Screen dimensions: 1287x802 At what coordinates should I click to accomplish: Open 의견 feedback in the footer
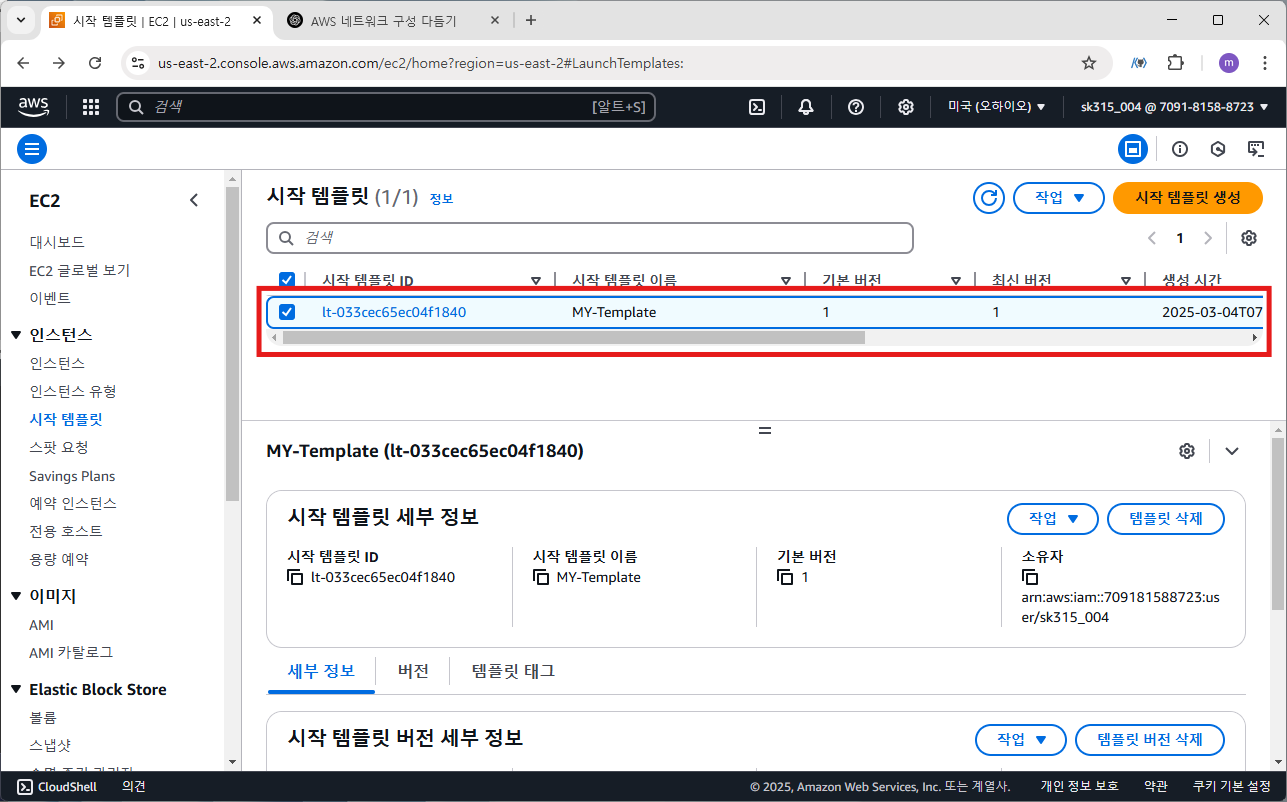point(134,787)
